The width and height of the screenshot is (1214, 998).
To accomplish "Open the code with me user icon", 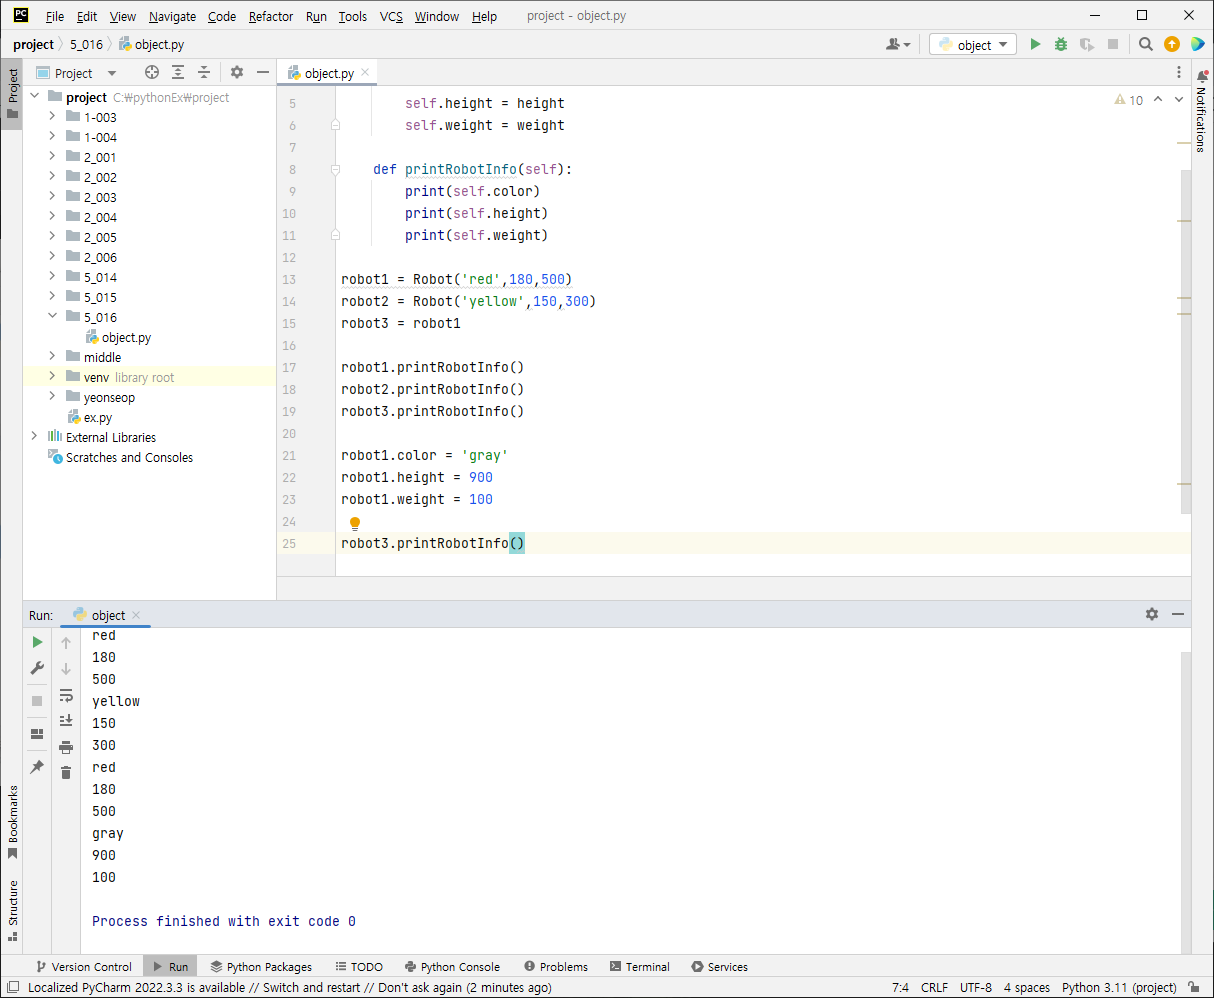I will [898, 44].
